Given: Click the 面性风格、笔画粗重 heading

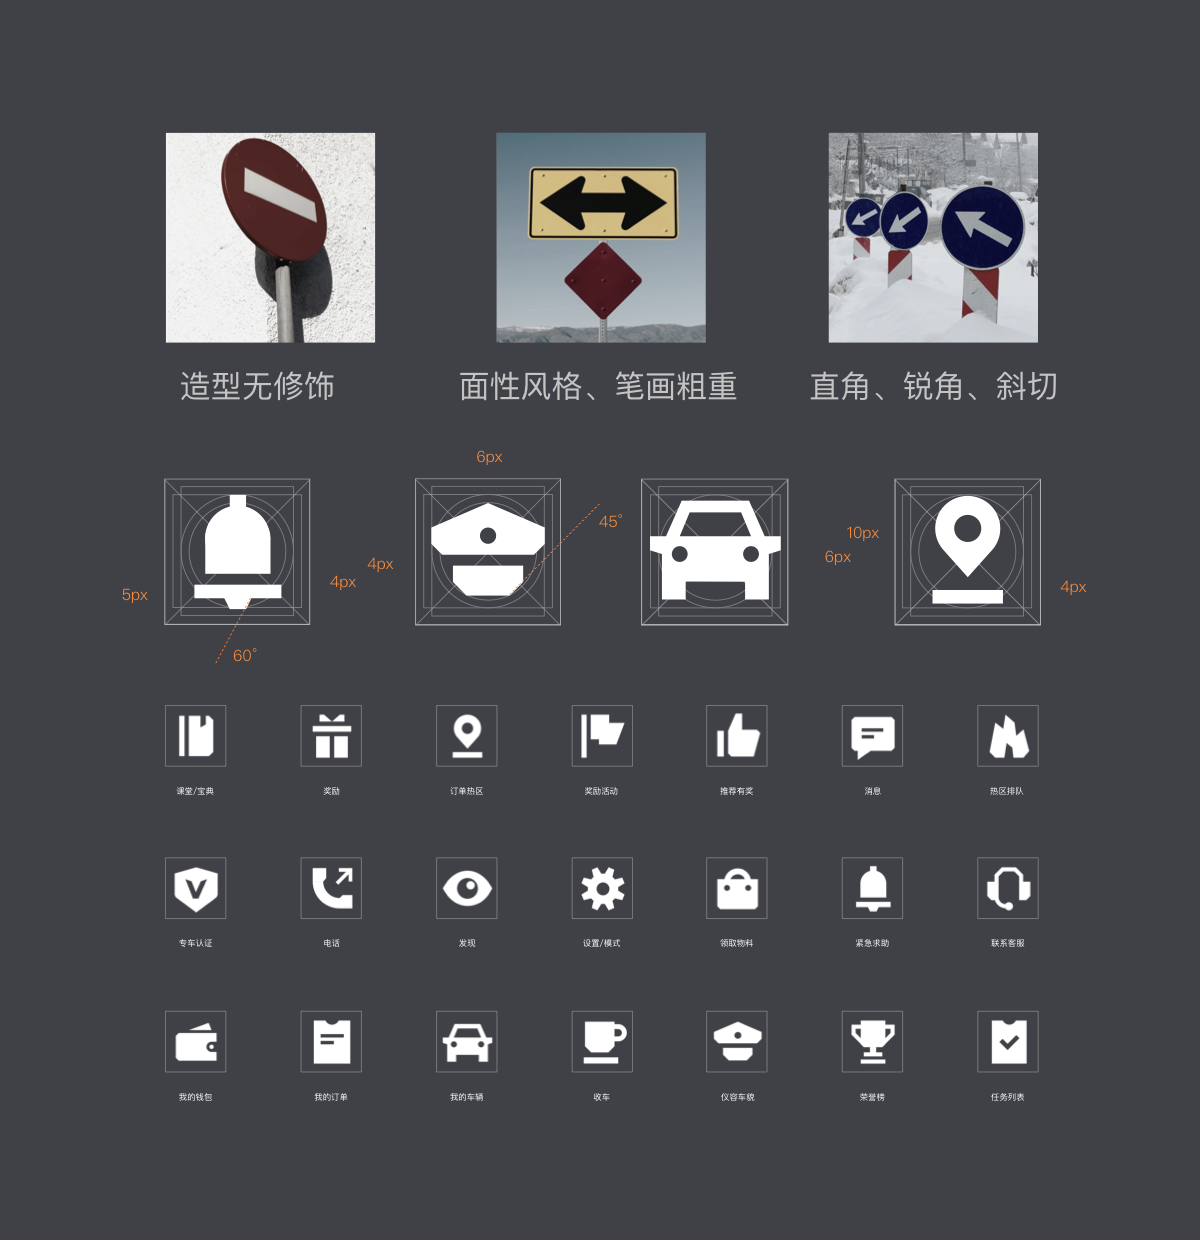Looking at the screenshot, I should pos(598,386).
